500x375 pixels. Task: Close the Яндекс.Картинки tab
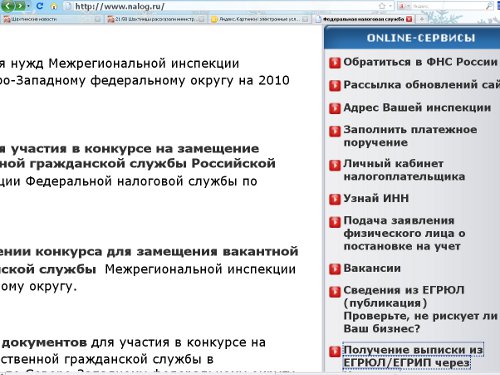(305, 19)
